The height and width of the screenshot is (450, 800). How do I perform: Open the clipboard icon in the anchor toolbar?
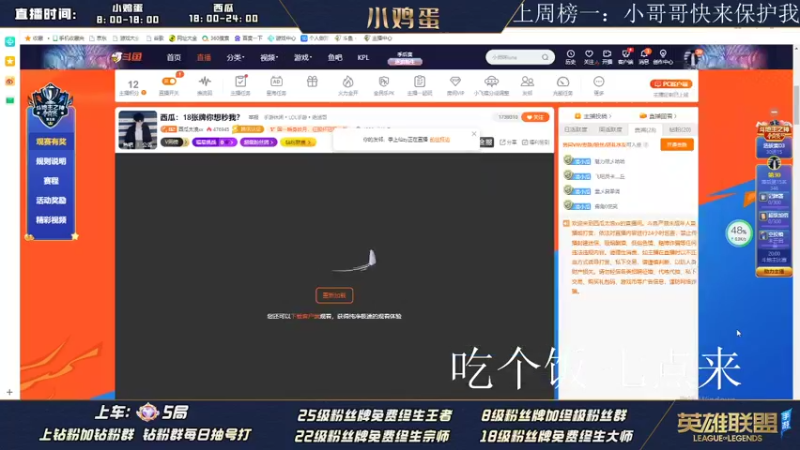coord(419,81)
